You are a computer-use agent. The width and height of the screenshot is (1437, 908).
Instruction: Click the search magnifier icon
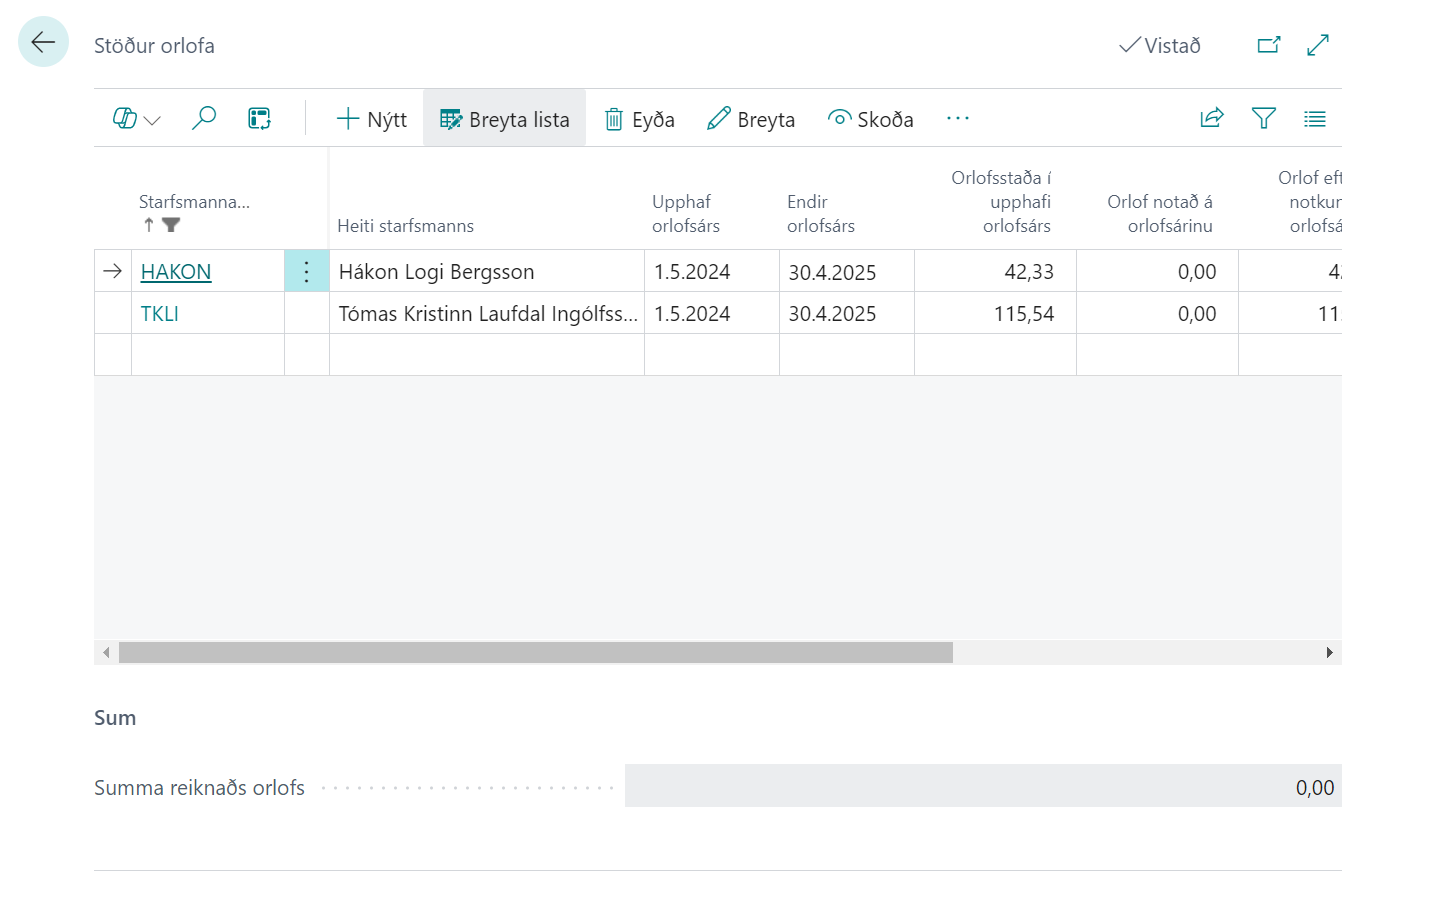(x=204, y=119)
